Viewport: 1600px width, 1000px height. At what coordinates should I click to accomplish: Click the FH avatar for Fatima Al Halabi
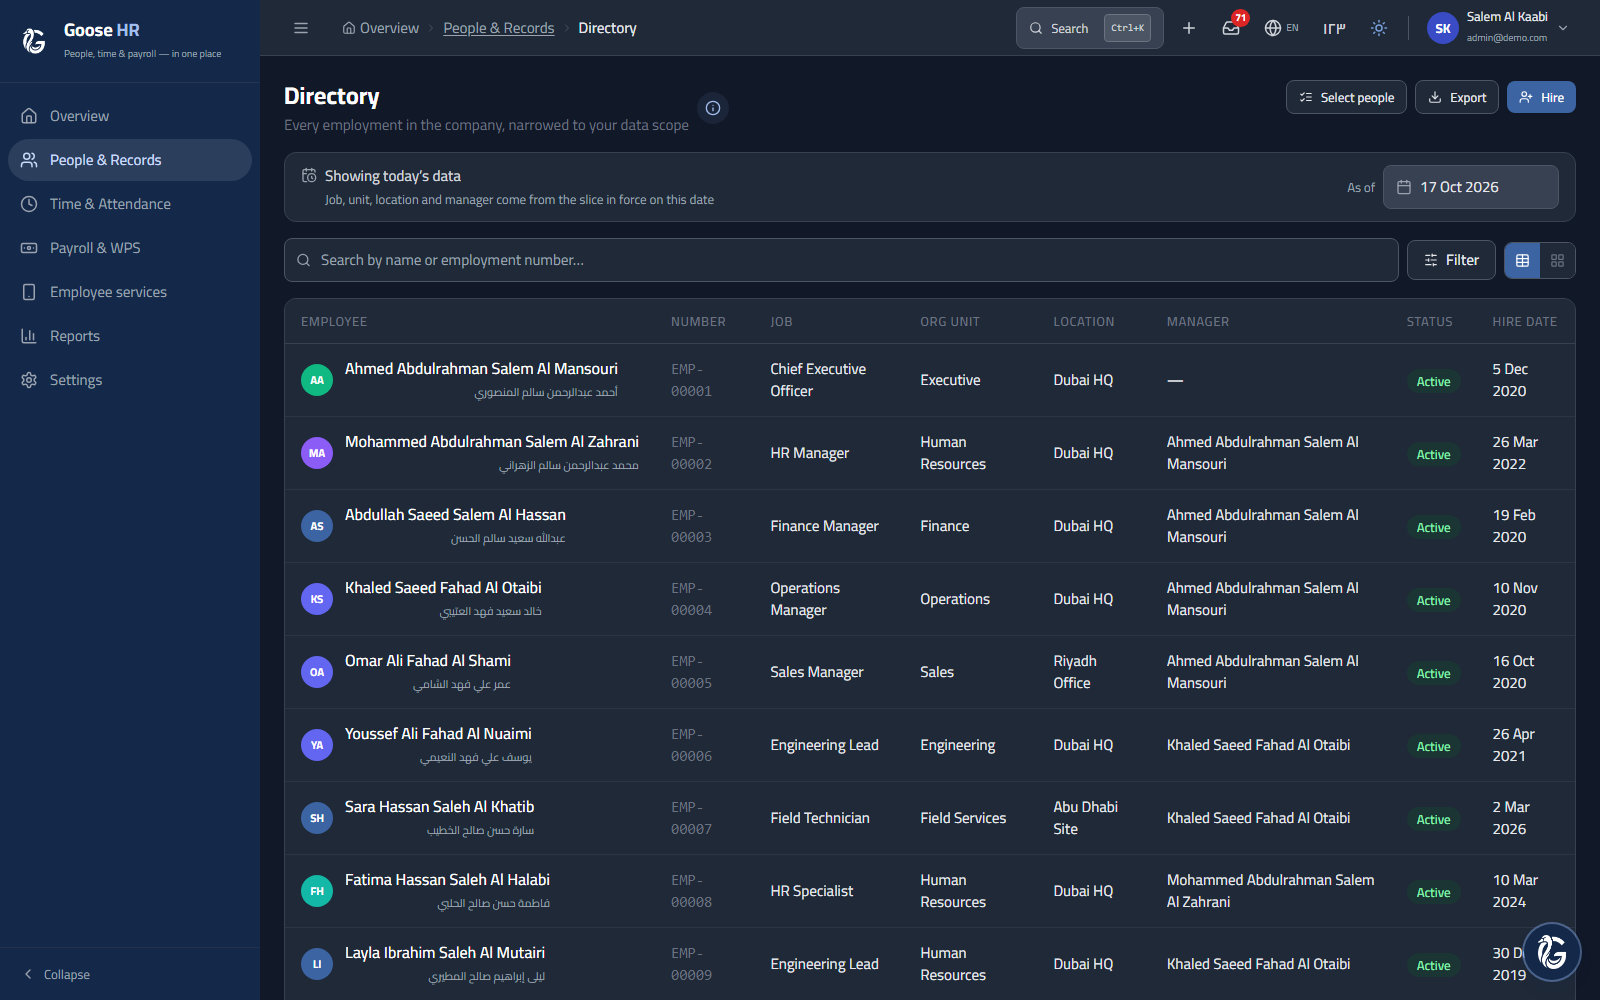pyautogui.click(x=317, y=891)
